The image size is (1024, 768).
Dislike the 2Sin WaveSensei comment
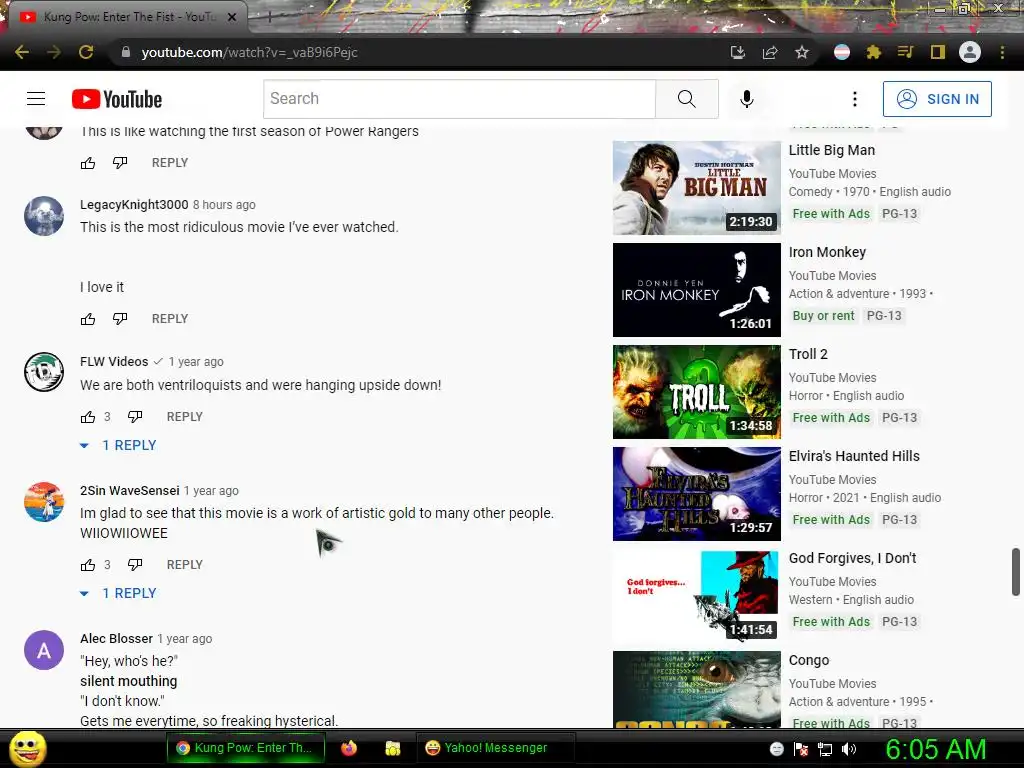(135, 565)
